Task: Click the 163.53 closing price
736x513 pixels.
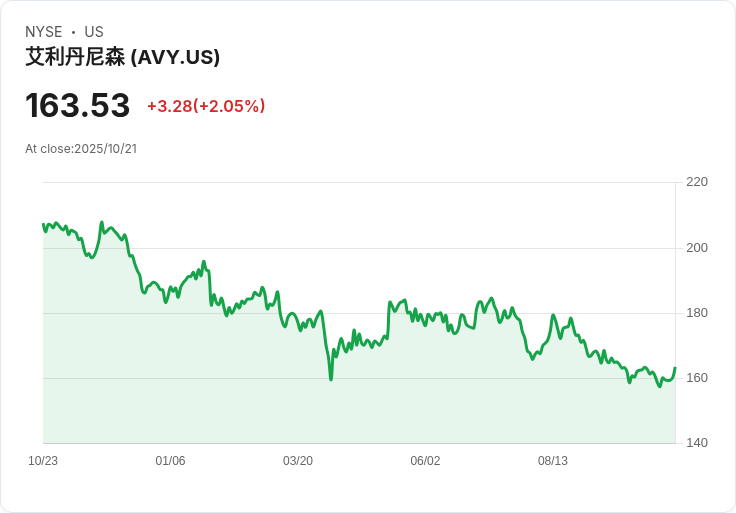Action: coord(78,106)
